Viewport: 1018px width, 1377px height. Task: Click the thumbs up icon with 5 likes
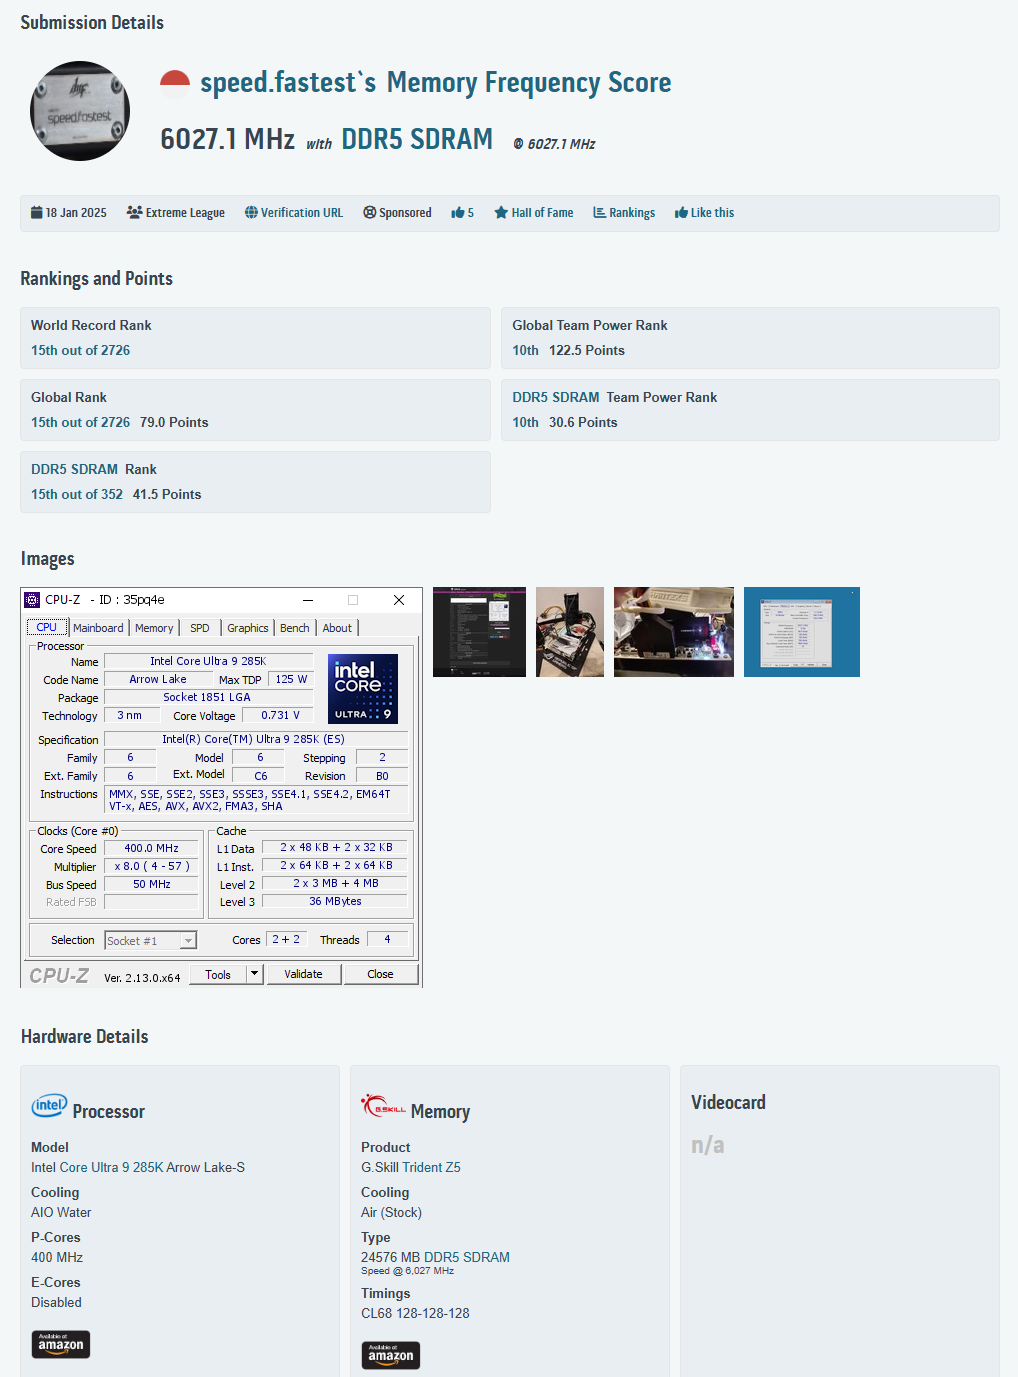(x=462, y=213)
